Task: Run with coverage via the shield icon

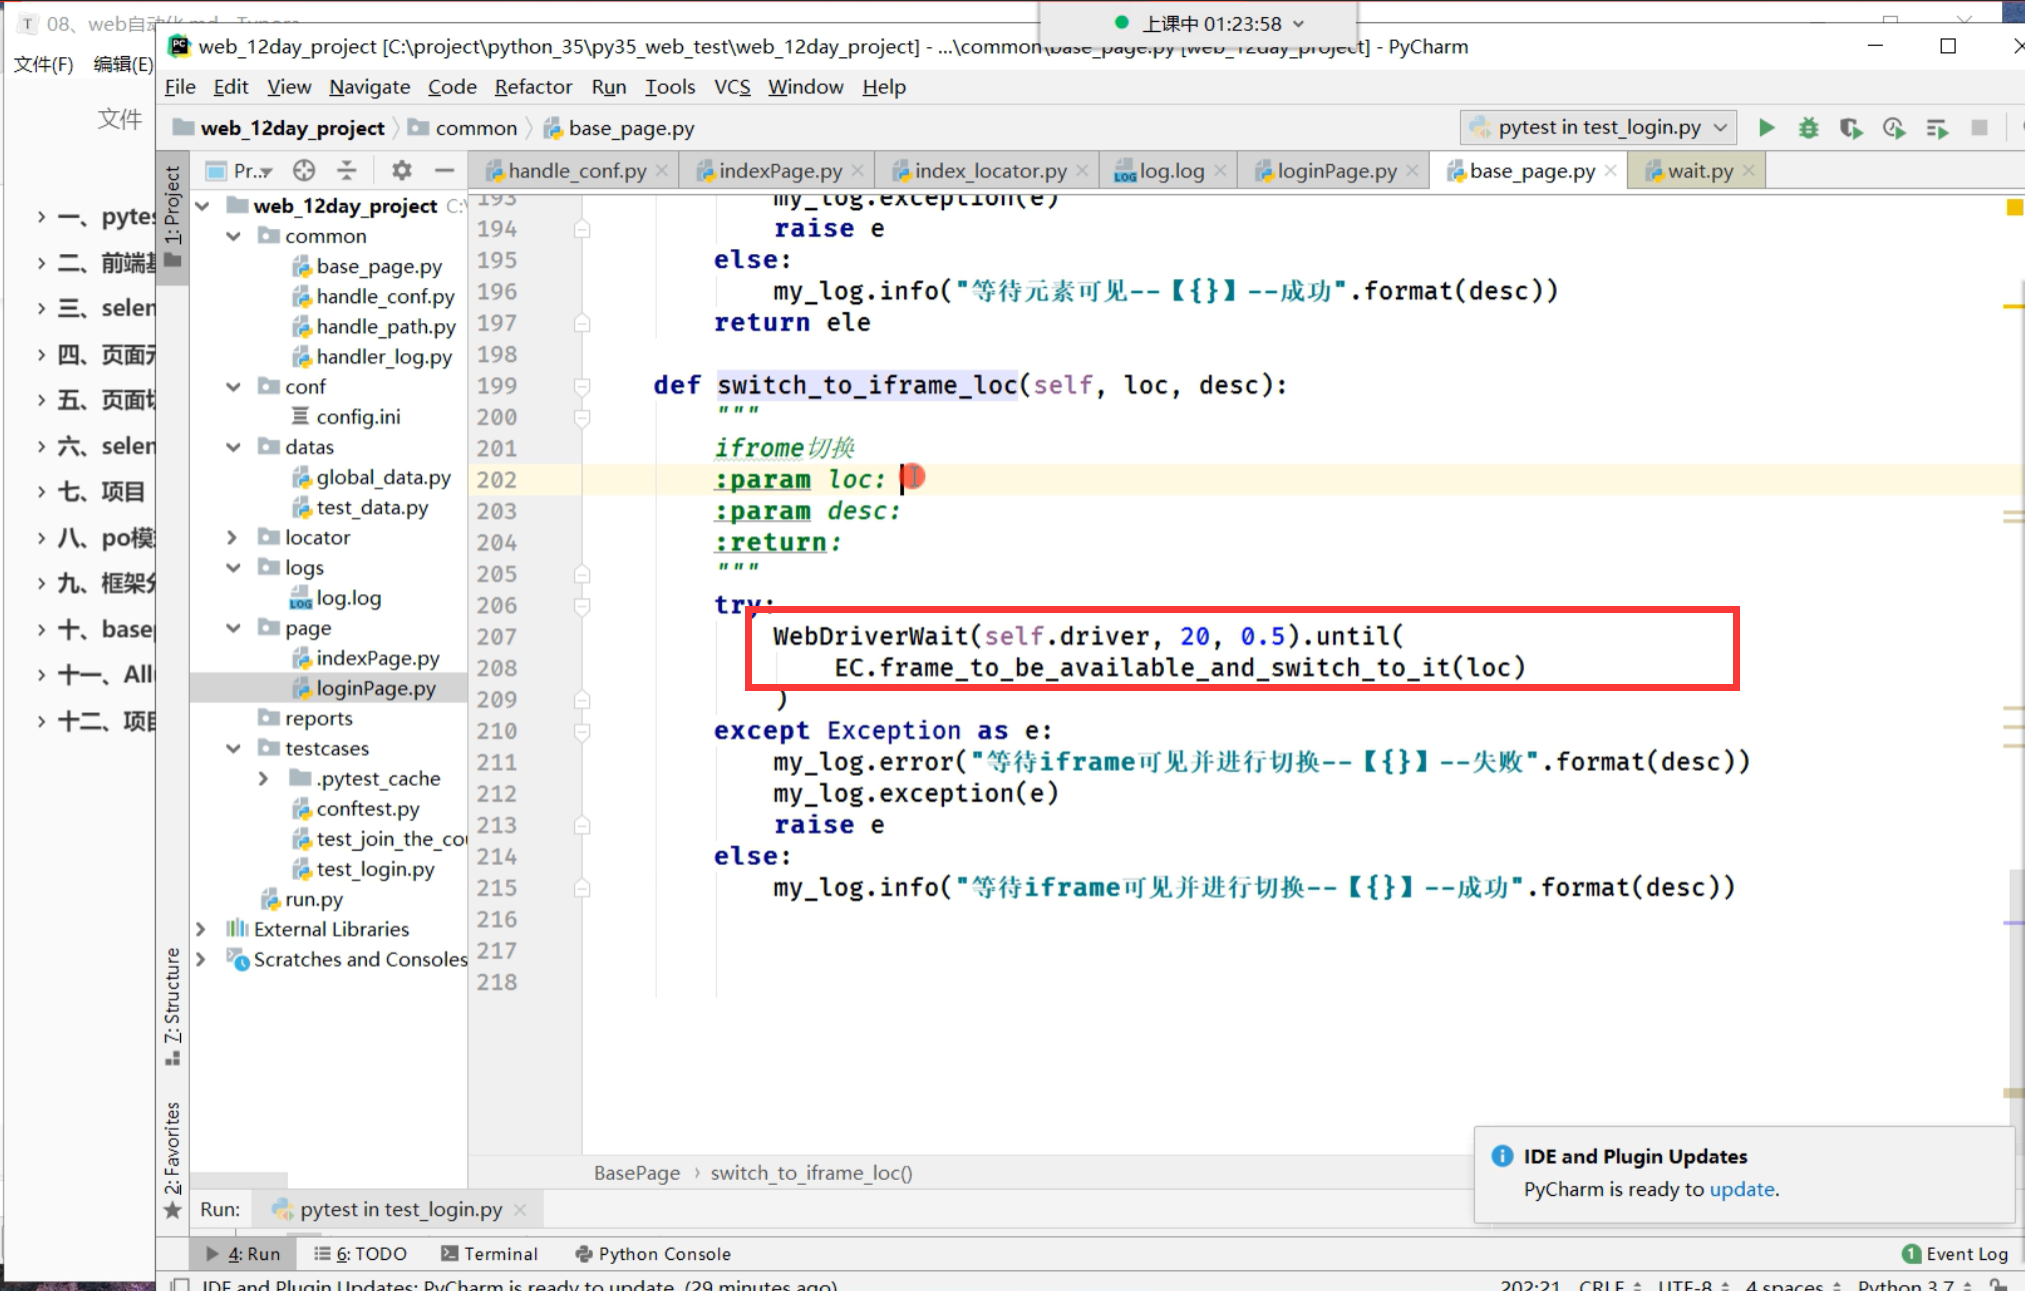Action: point(1850,128)
